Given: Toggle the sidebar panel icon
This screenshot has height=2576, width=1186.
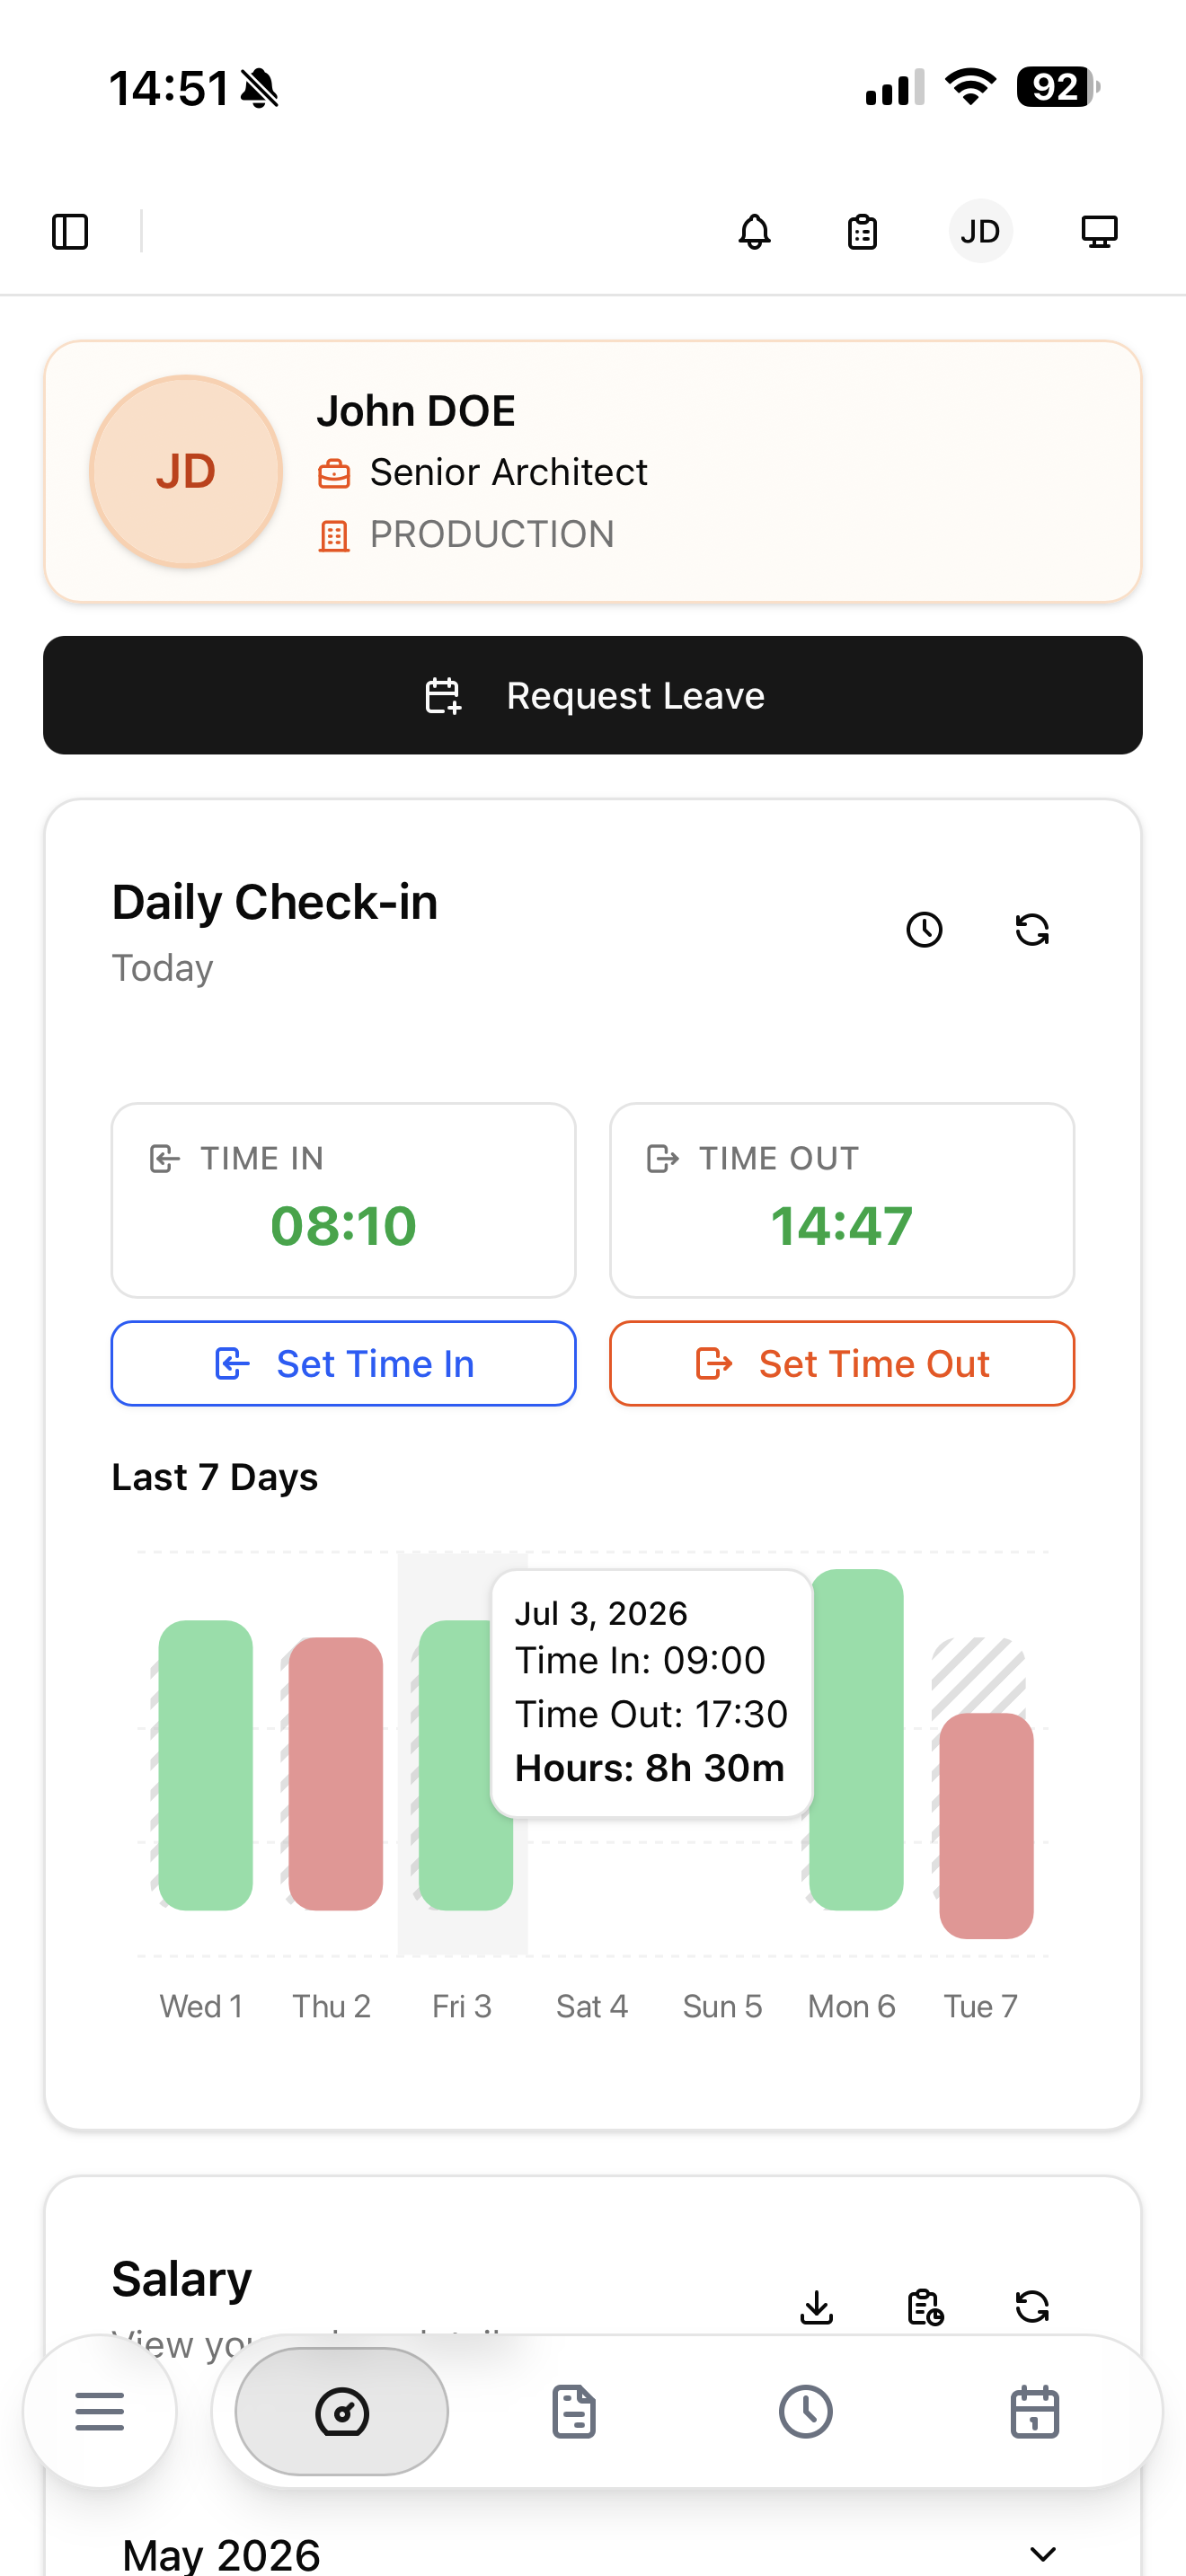Looking at the screenshot, I should pyautogui.click(x=70, y=232).
